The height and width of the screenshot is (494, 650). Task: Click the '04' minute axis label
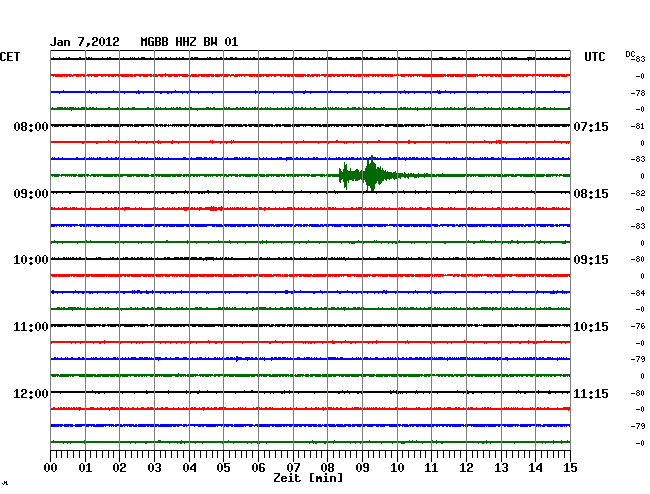point(189,467)
